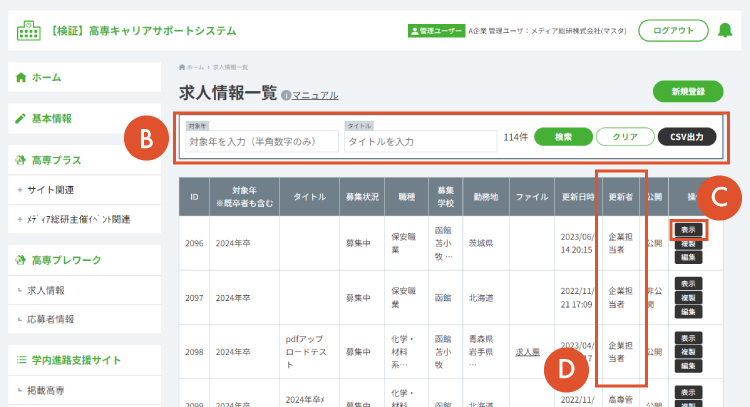This screenshot has height=407, width=750.
Task: Click 複製 button for row 2097
Action: (688, 297)
